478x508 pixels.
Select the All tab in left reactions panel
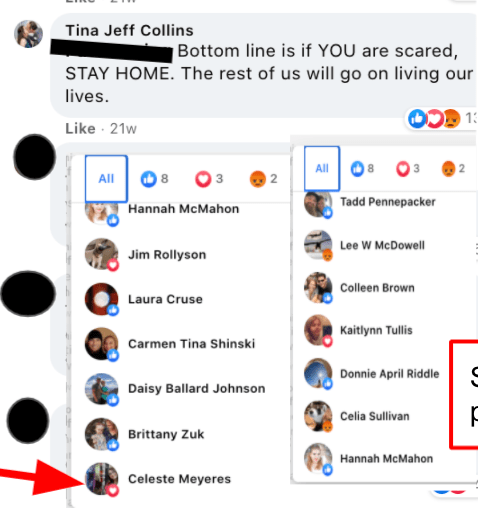(x=106, y=179)
